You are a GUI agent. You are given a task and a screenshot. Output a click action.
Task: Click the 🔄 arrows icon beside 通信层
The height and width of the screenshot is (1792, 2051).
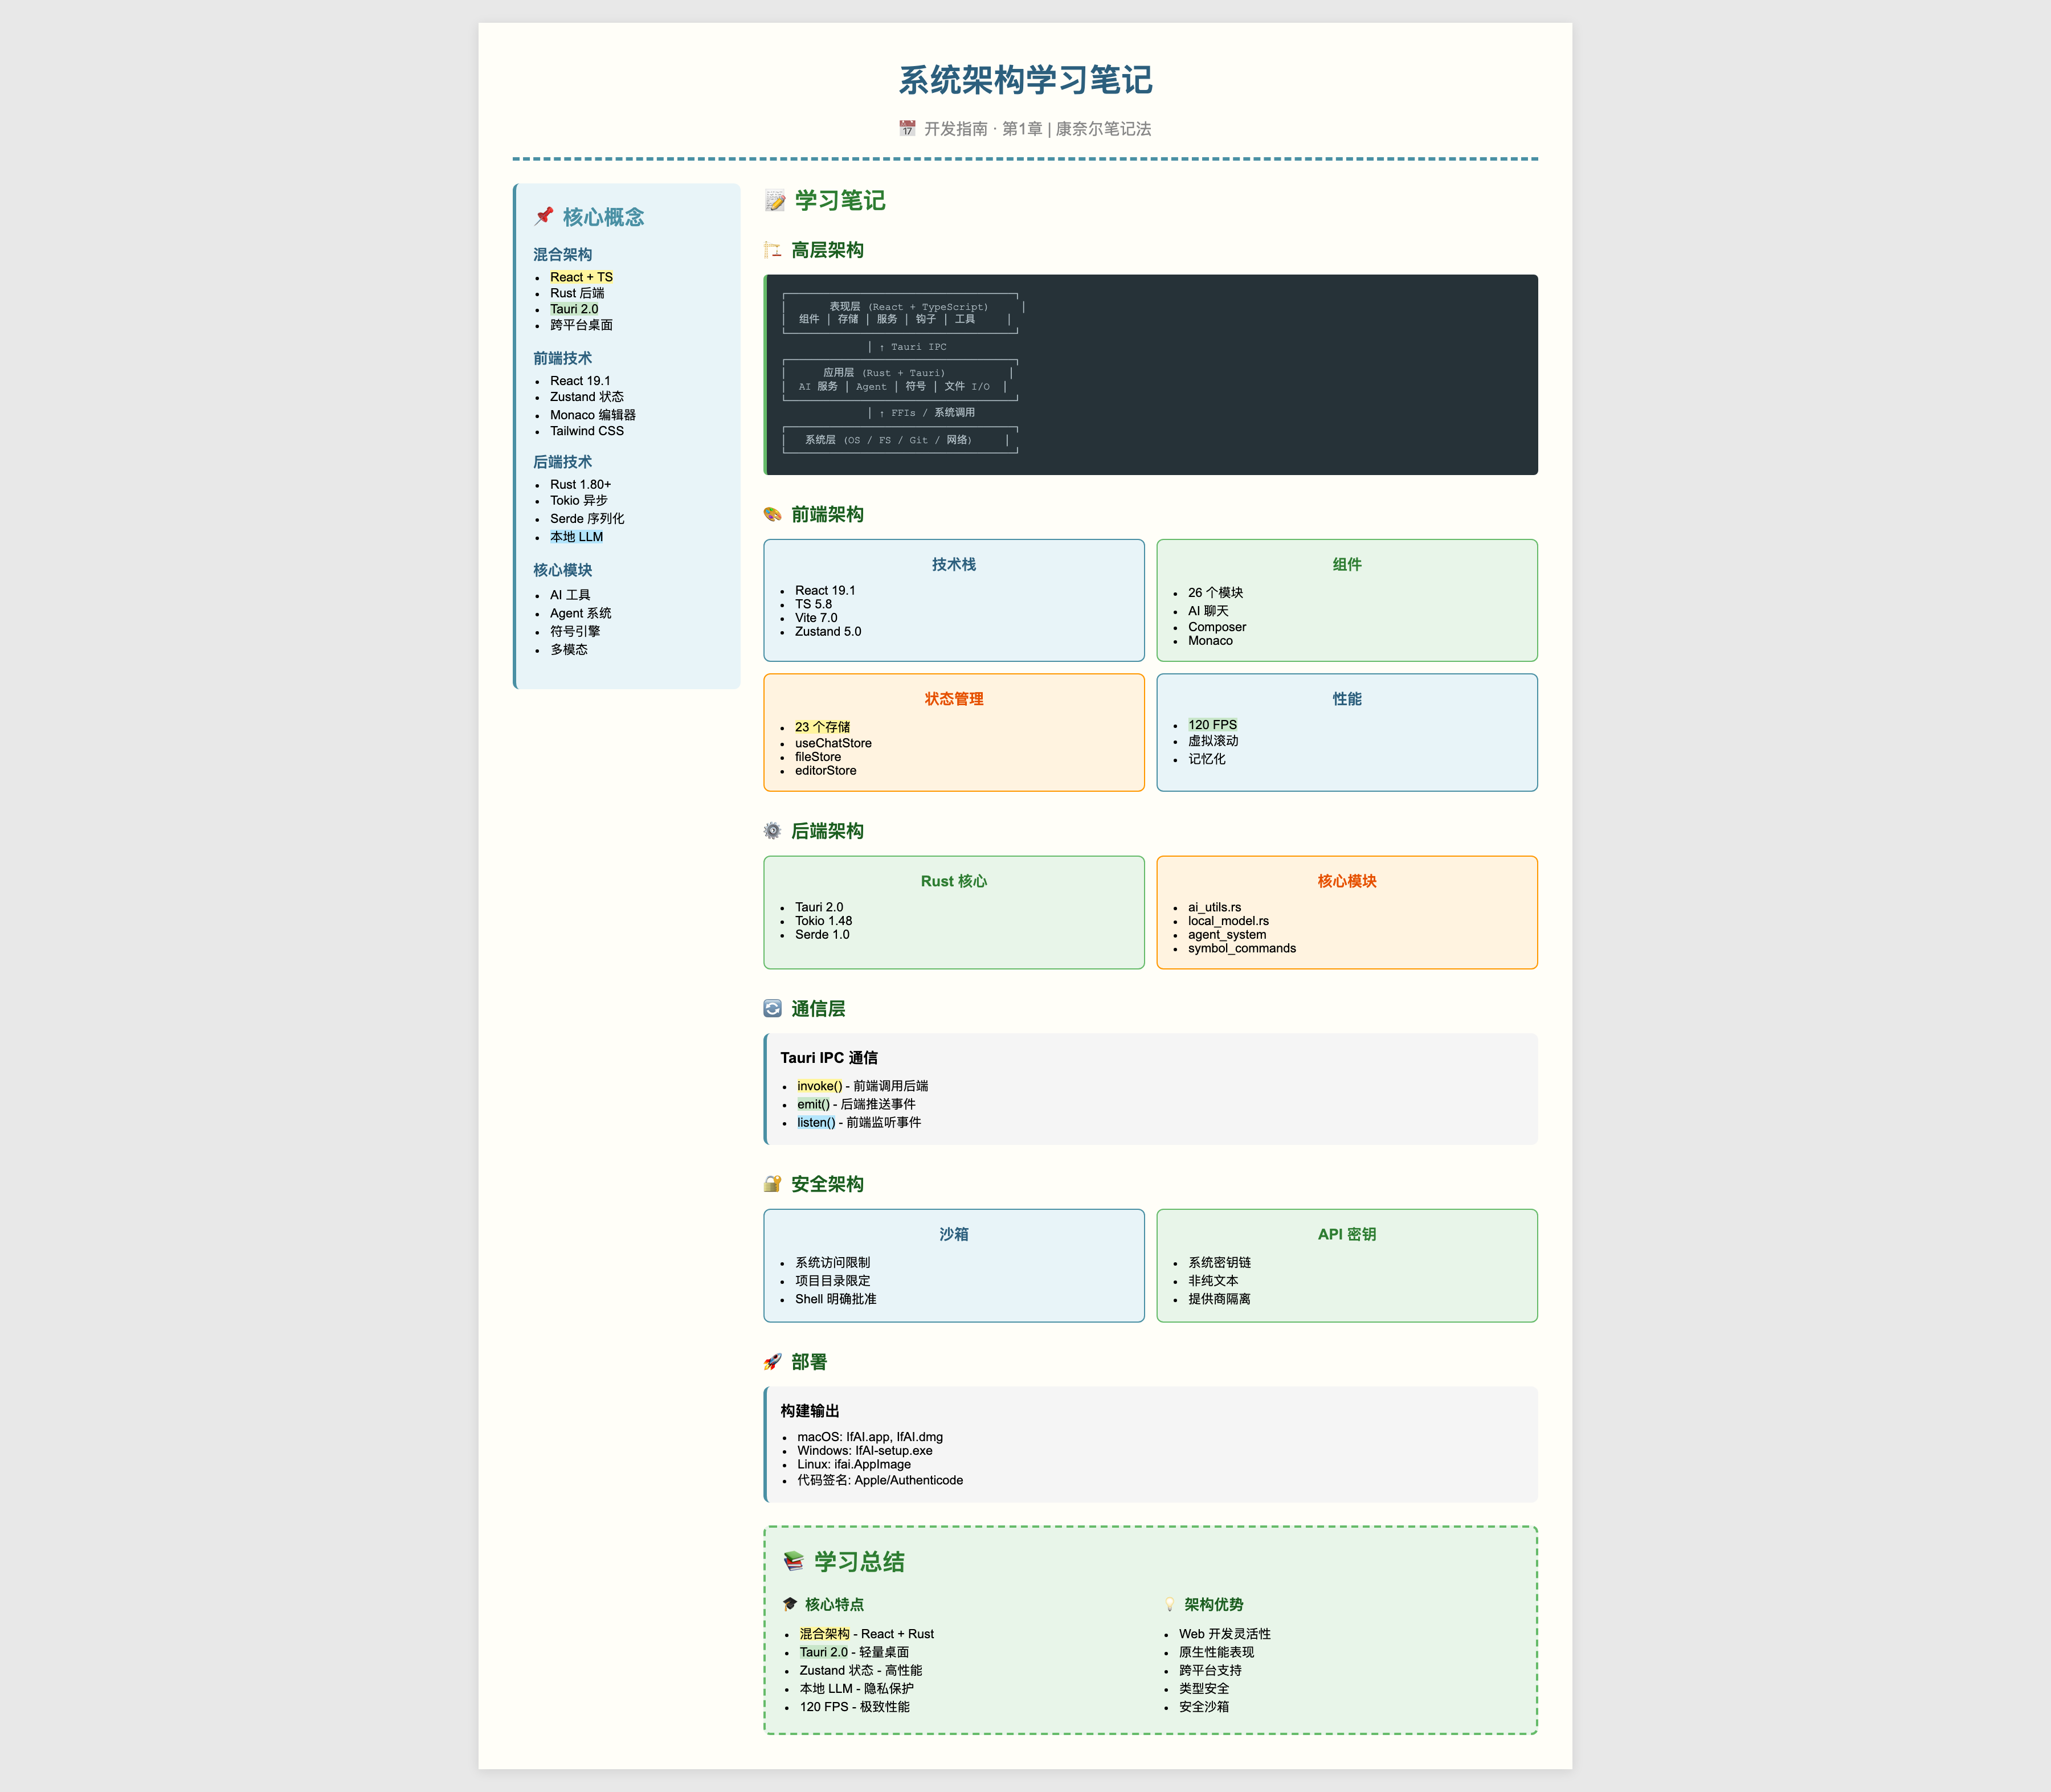[771, 1009]
